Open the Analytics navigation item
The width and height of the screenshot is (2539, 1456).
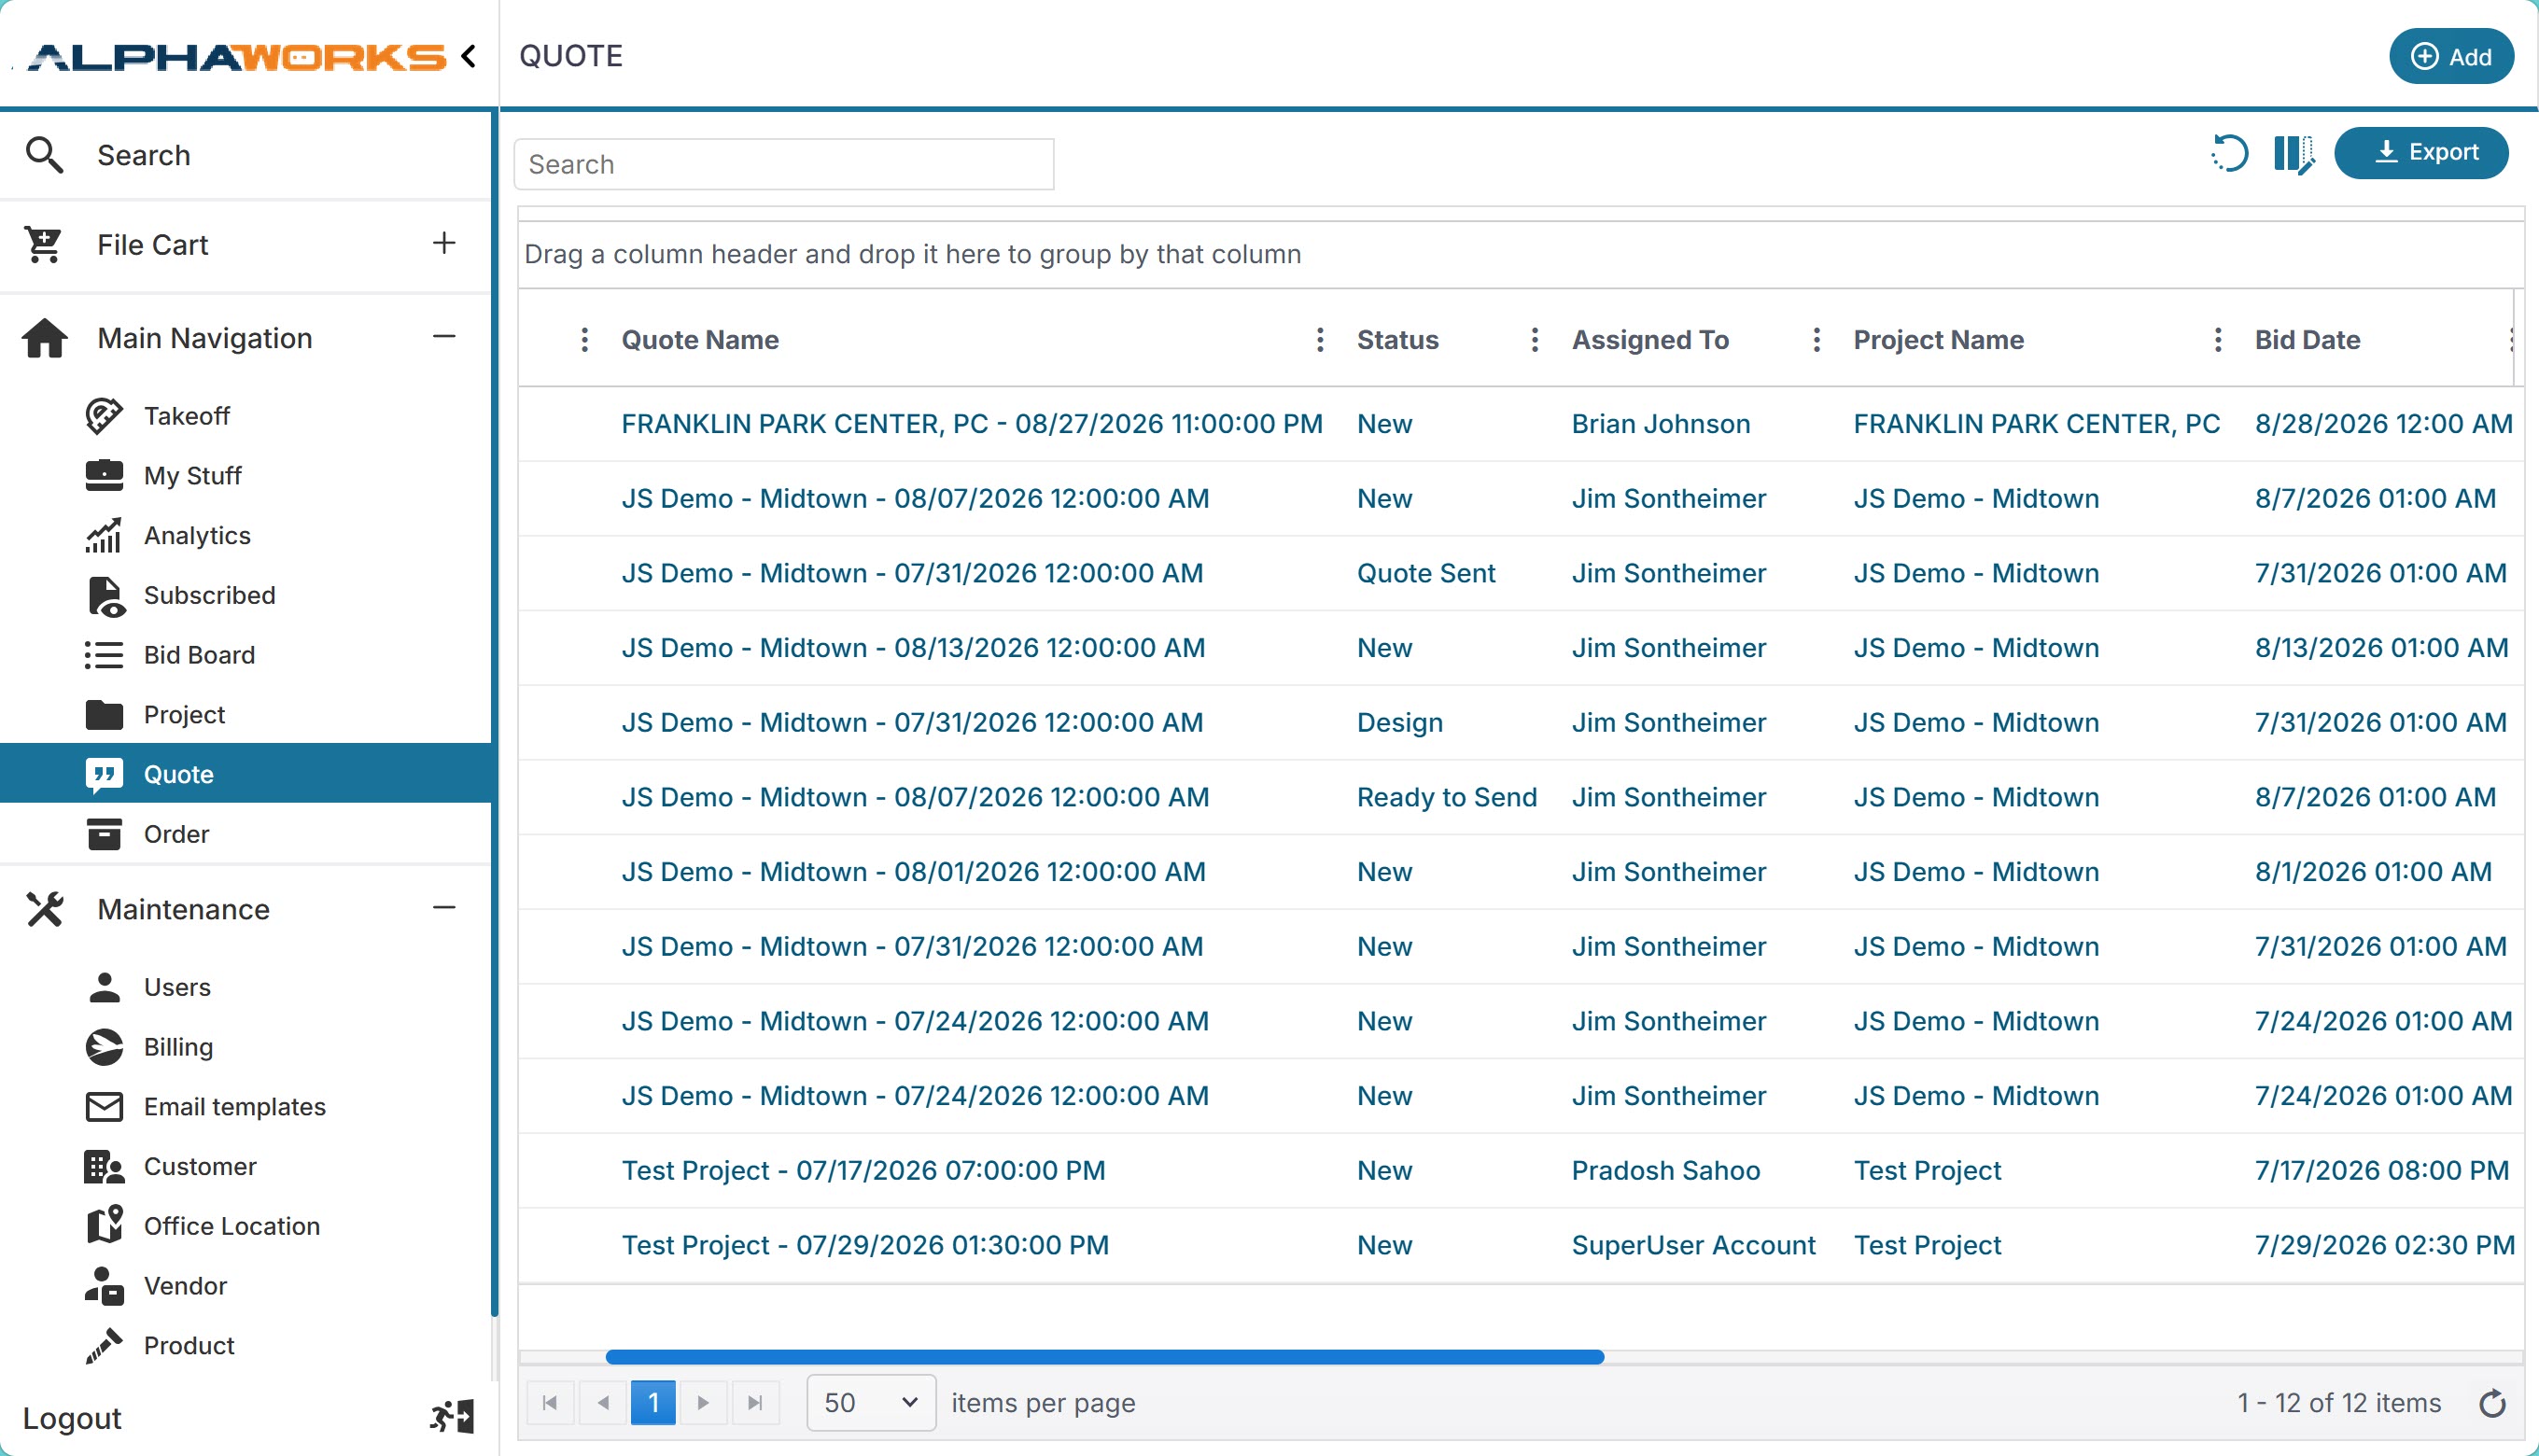pos(246,535)
